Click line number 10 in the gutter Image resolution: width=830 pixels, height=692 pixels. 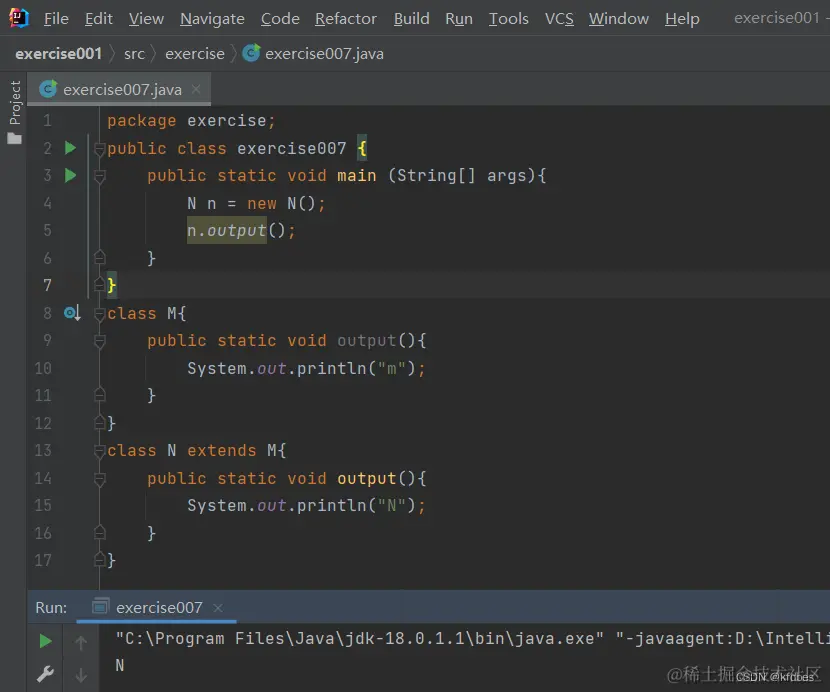[43, 368]
